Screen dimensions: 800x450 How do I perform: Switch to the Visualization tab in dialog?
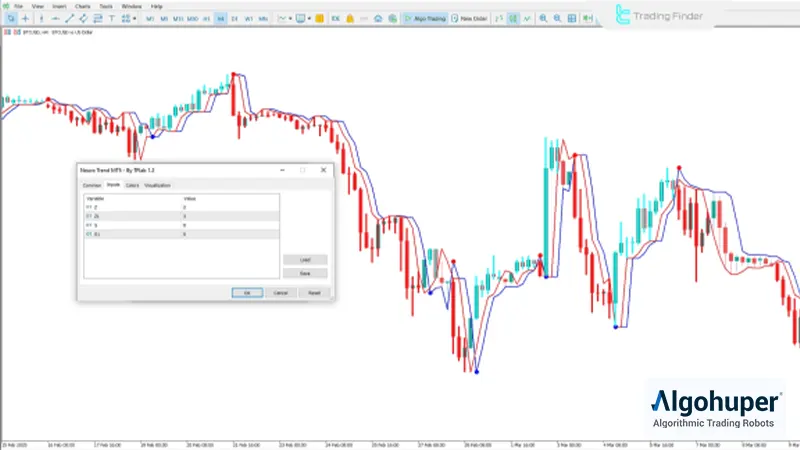click(158, 186)
